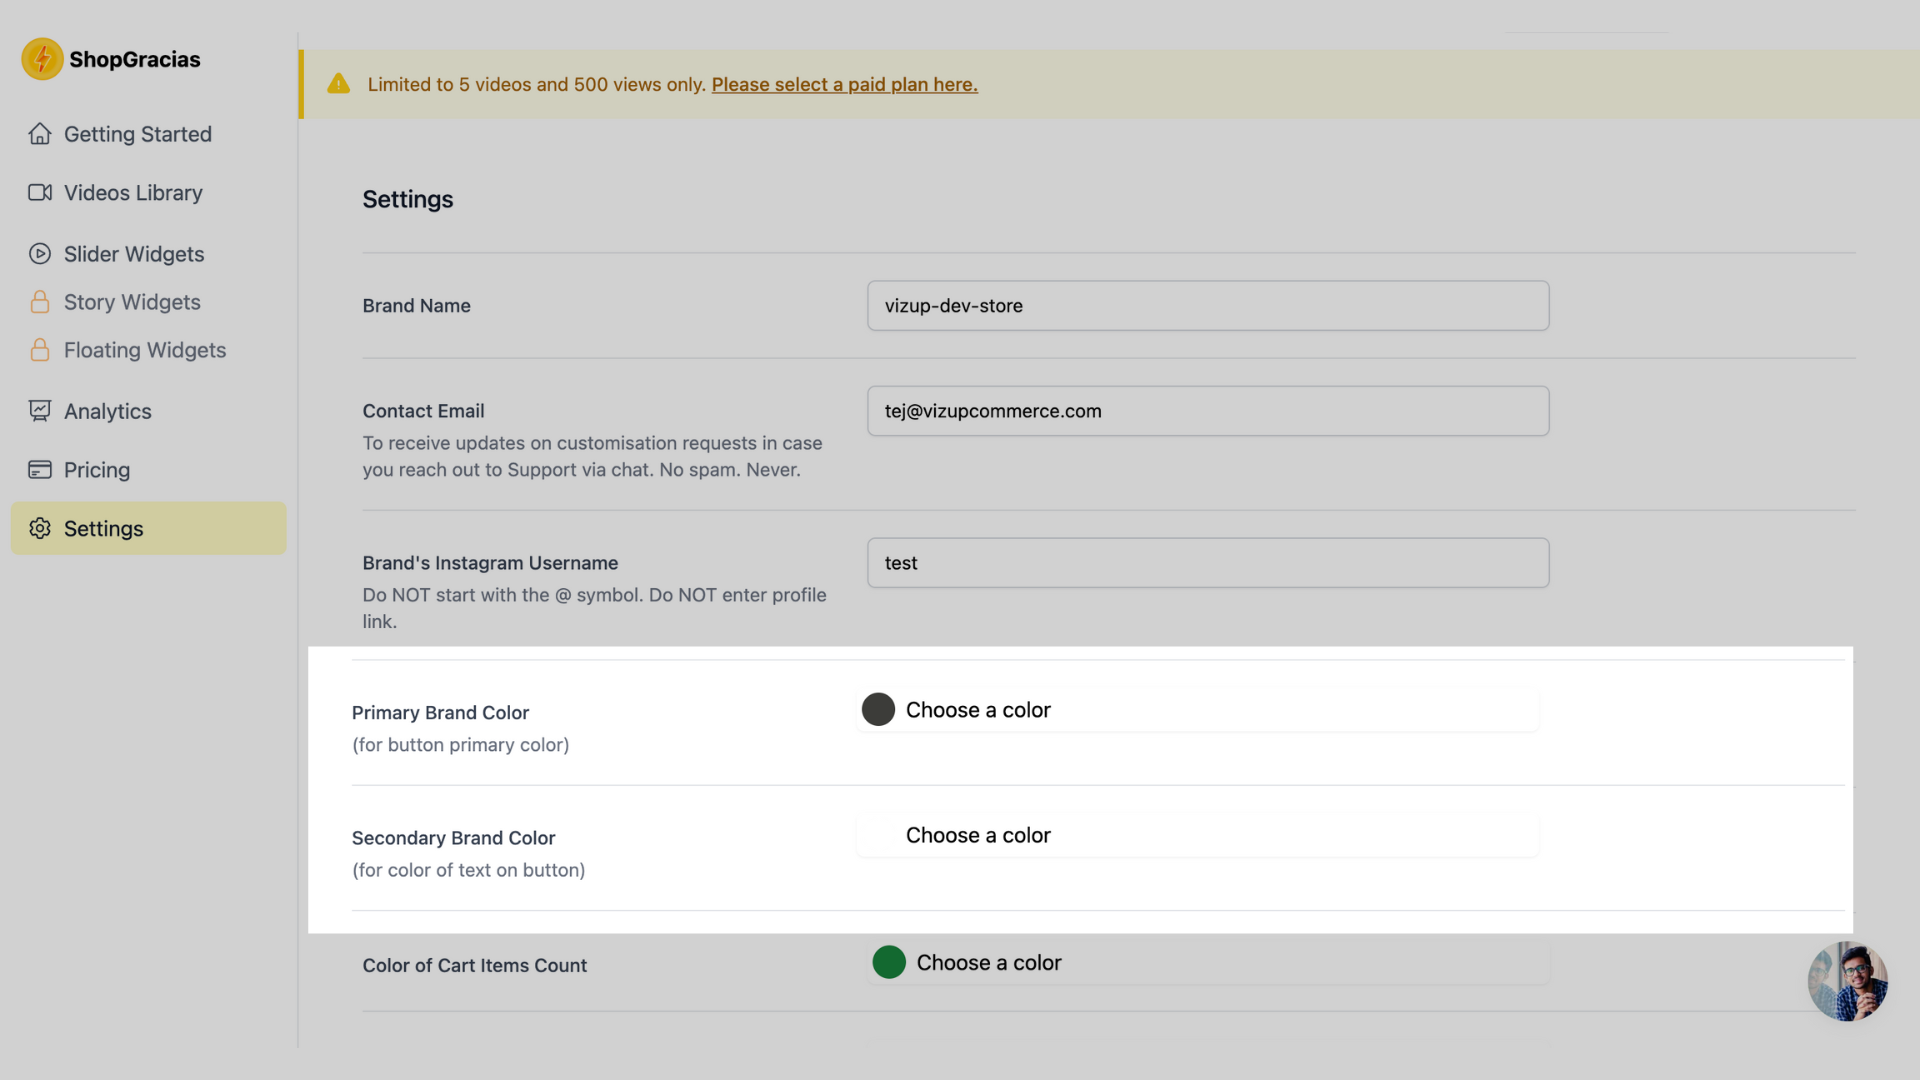Open Choose a color for Secondary Brand Color
Screen dimensions: 1920x1080
(978, 835)
